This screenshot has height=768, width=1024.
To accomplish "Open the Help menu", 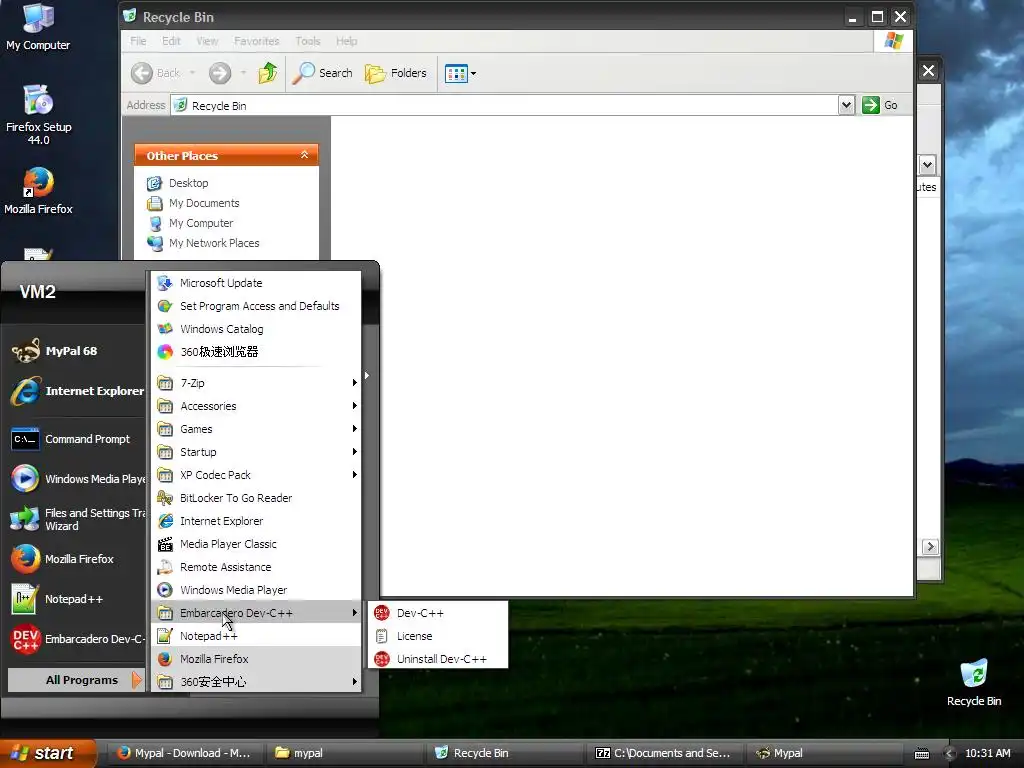I will pyautogui.click(x=347, y=40).
